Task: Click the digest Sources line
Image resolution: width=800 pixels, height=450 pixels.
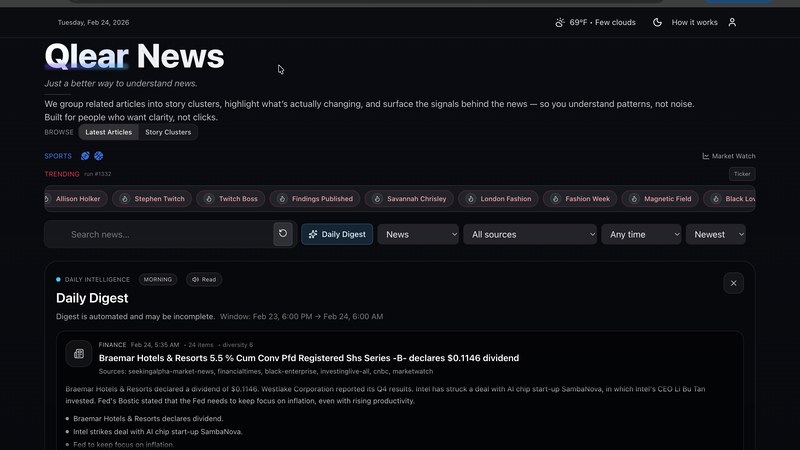Action: coord(266,371)
